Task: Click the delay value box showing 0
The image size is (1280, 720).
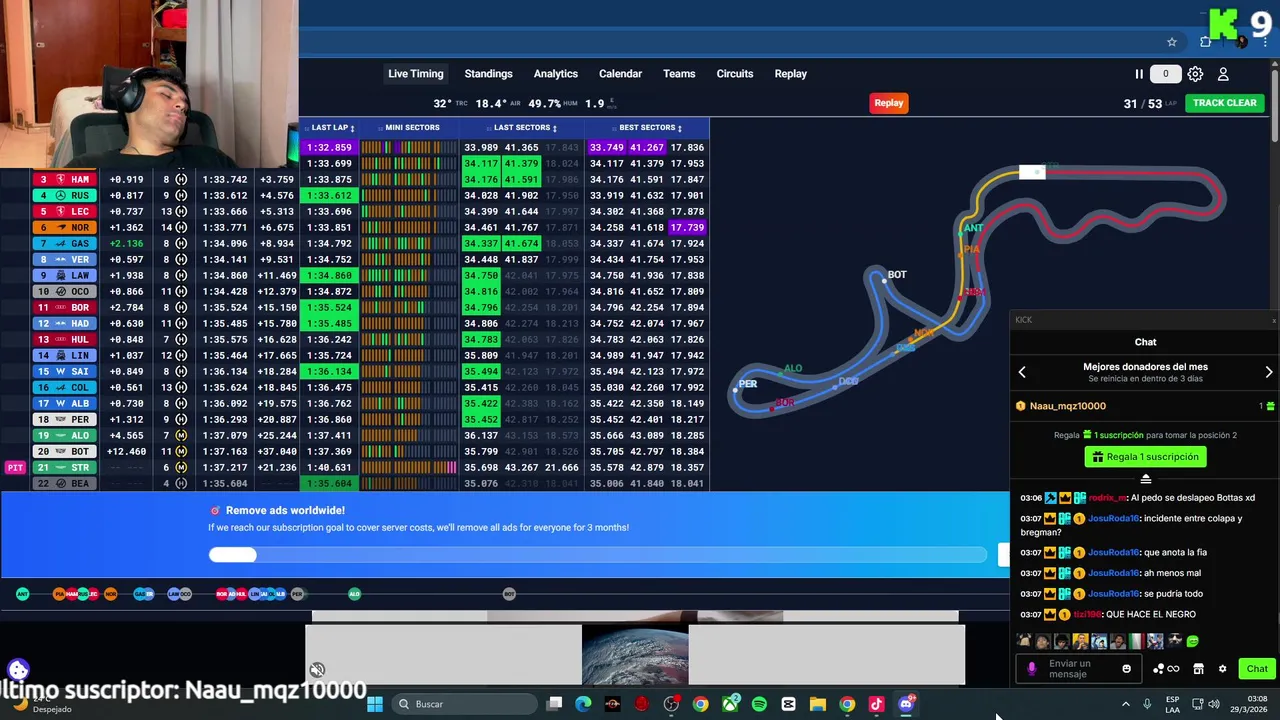Action: 1165,74
